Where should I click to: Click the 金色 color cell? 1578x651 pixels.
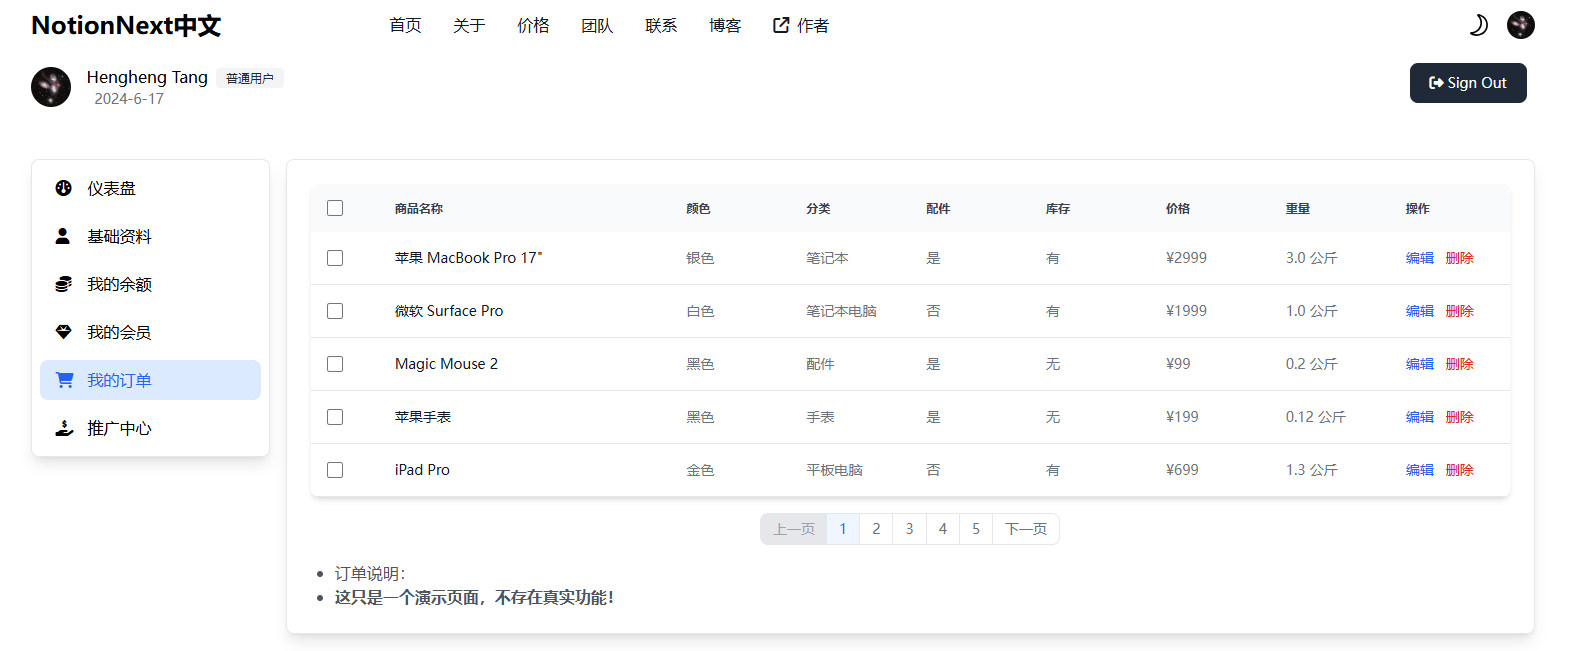pos(700,470)
